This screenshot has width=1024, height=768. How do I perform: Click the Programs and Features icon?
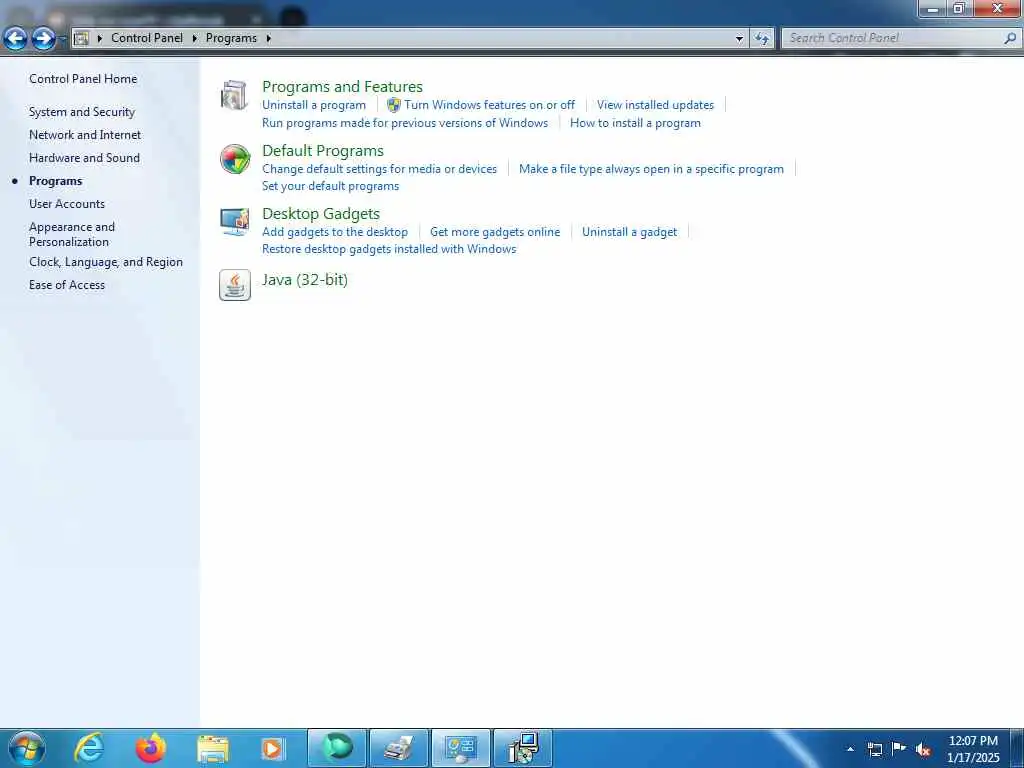click(x=234, y=95)
